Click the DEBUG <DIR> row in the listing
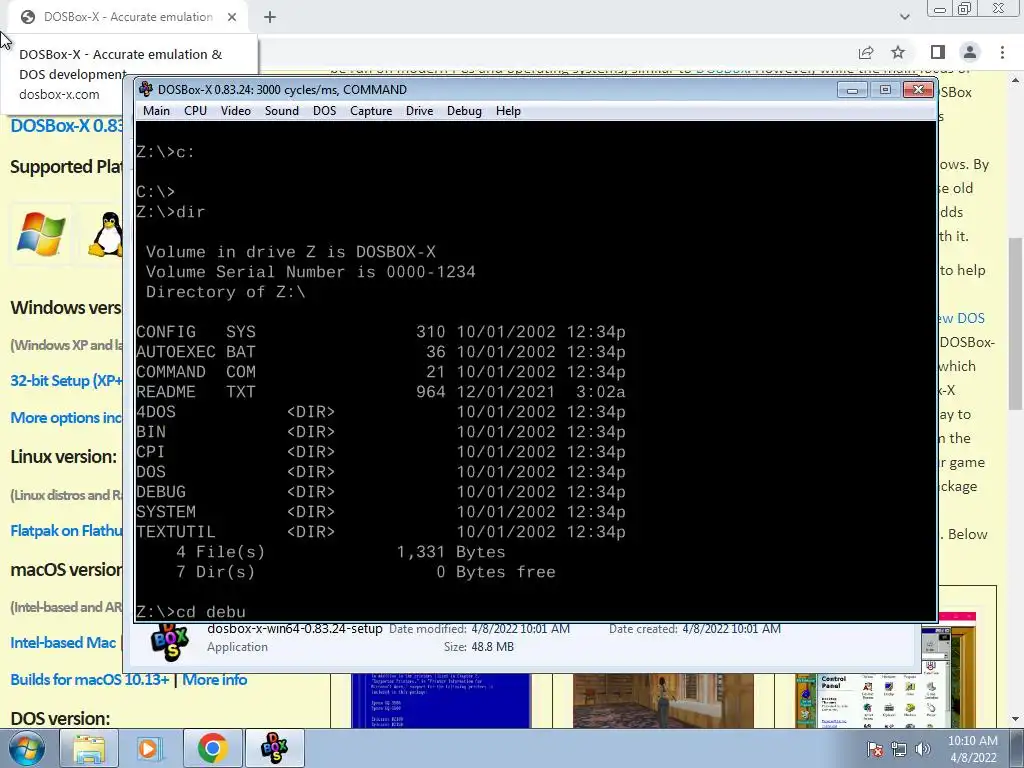The image size is (1024, 768). click(381, 492)
